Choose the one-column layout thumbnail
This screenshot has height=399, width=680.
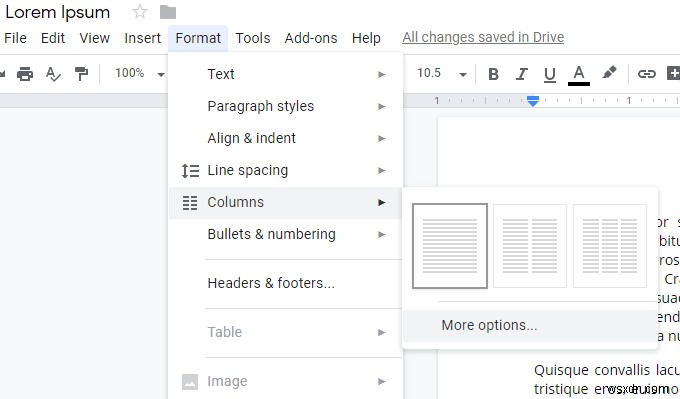pos(450,246)
